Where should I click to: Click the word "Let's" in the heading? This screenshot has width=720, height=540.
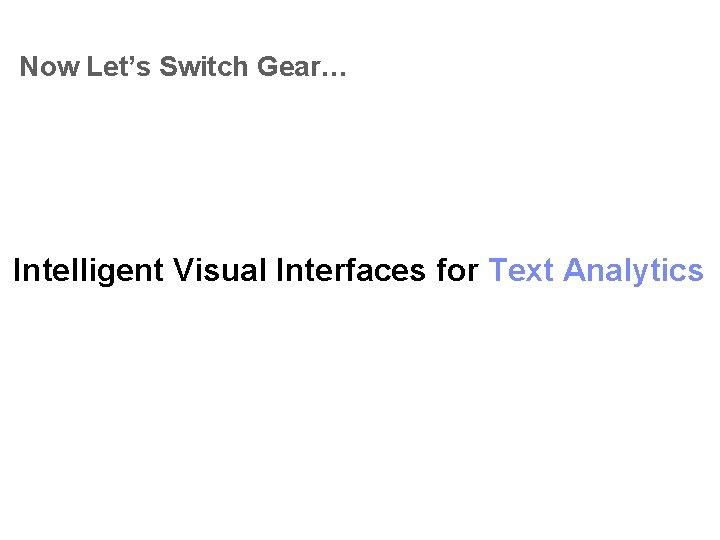pos(118,67)
